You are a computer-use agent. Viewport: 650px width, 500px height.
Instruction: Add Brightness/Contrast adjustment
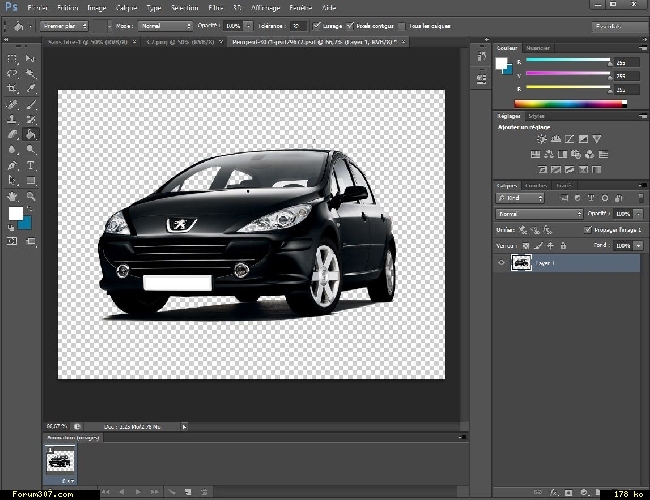(x=541, y=139)
